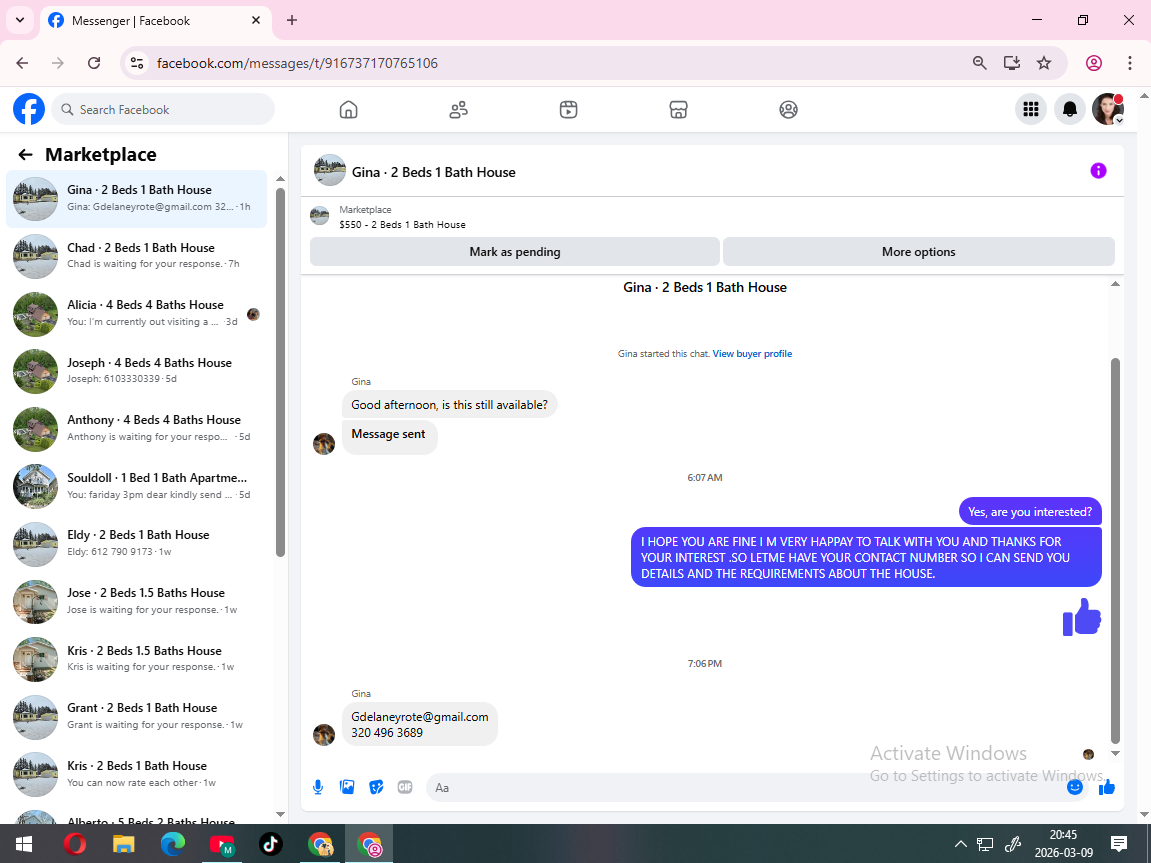Open Facebook home via the logo
Image resolution: width=1151 pixels, height=863 pixels.
[x=29, y=109]
